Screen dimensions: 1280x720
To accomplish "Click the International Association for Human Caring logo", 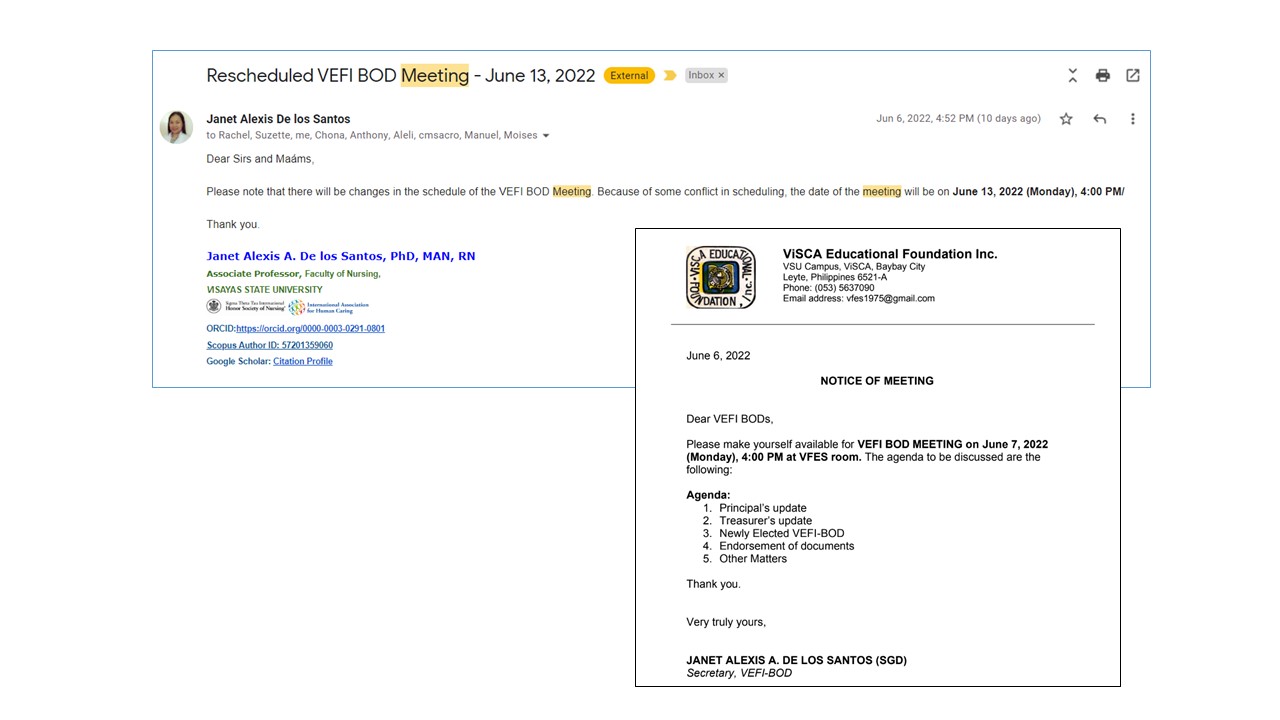I will (x=329, y=307).
